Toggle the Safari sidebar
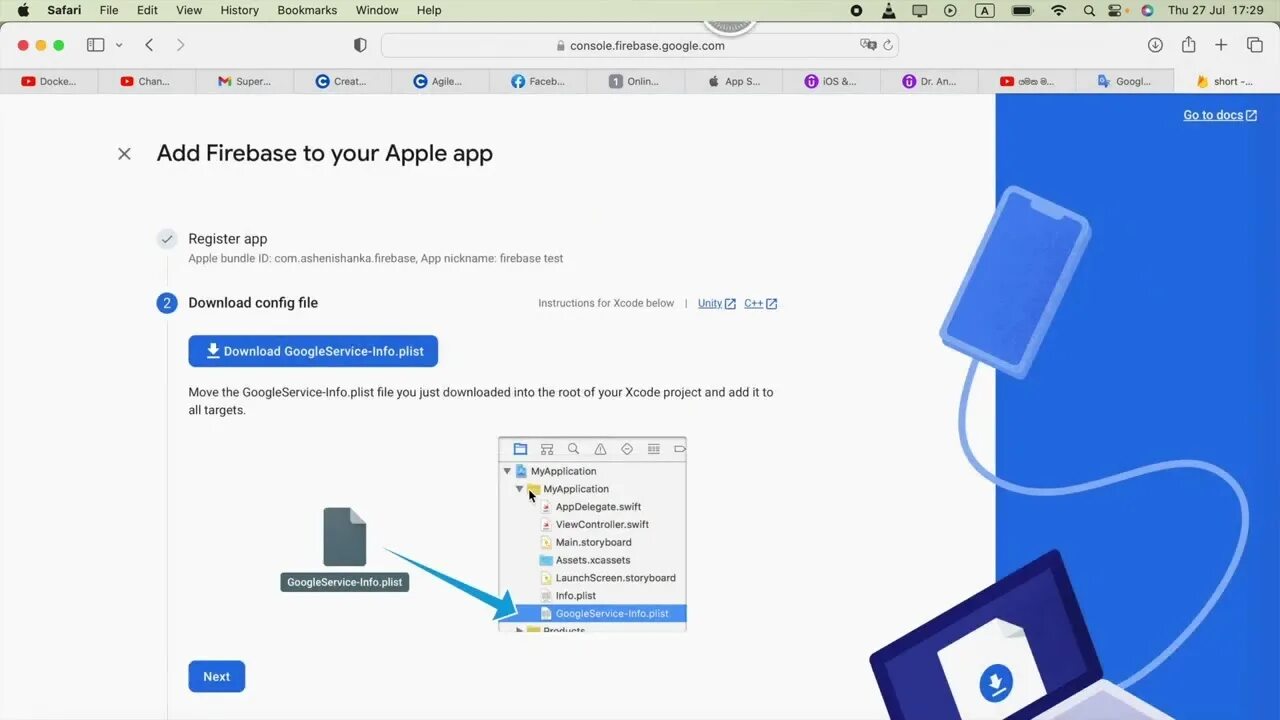 point(96,45)
